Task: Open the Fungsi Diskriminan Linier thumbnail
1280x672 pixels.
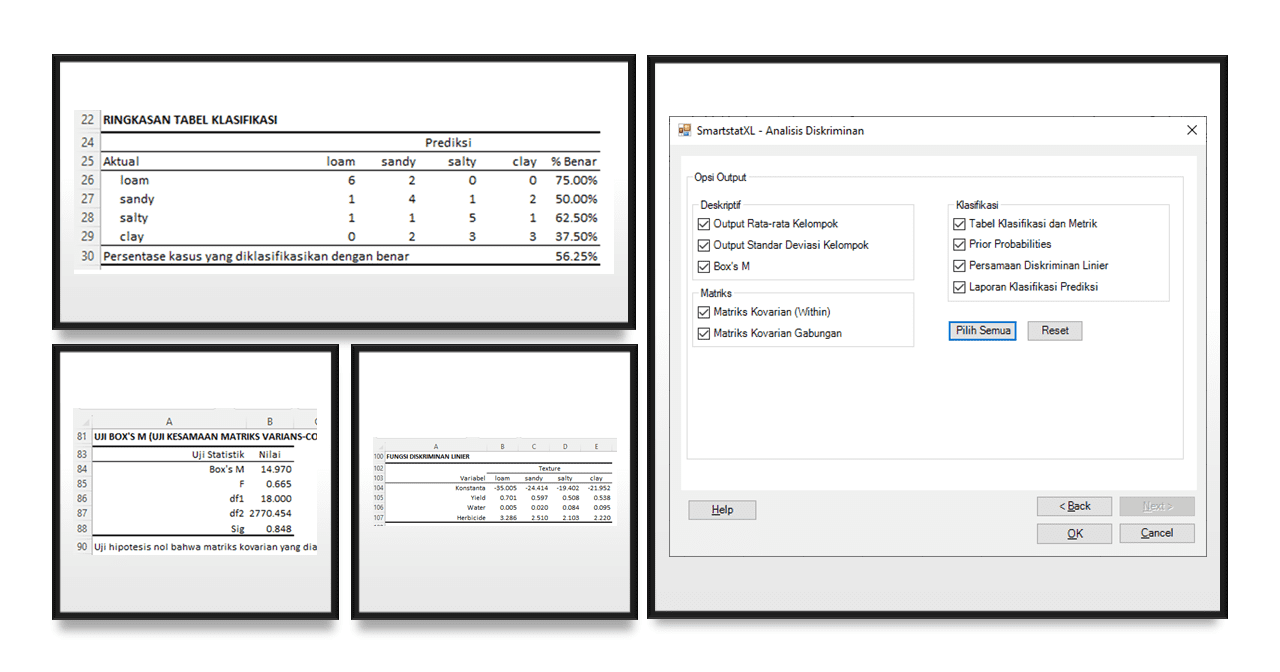Action: pos(494,482)
